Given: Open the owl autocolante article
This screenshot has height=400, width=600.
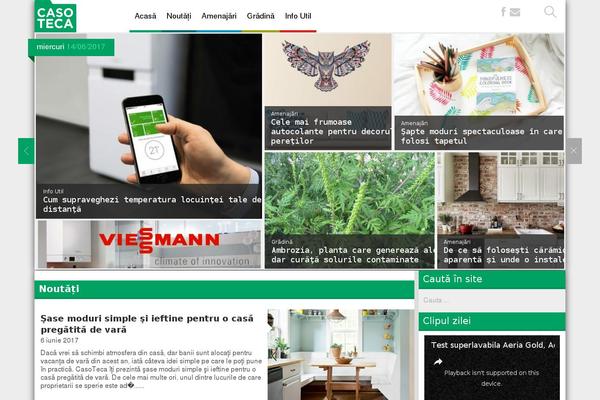Looking at the screenshot, I should pos(328,91).
